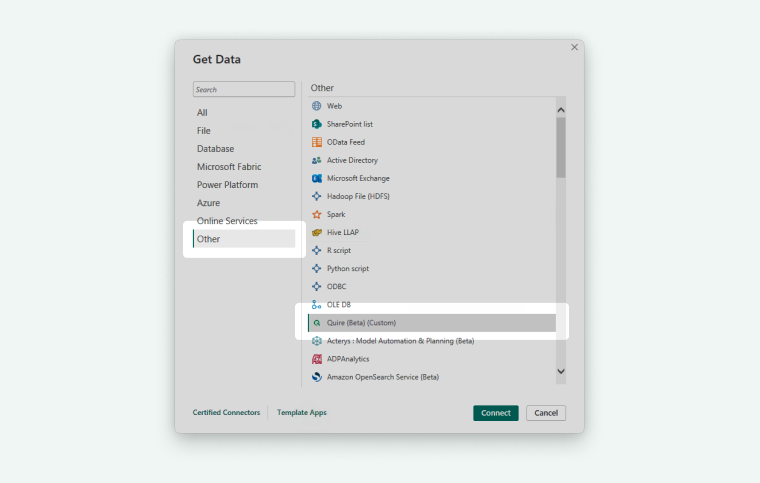The image size is (760, 483).
Task: Choose Amazon OpenSearch Service icon
Action: tap(317, 377)
